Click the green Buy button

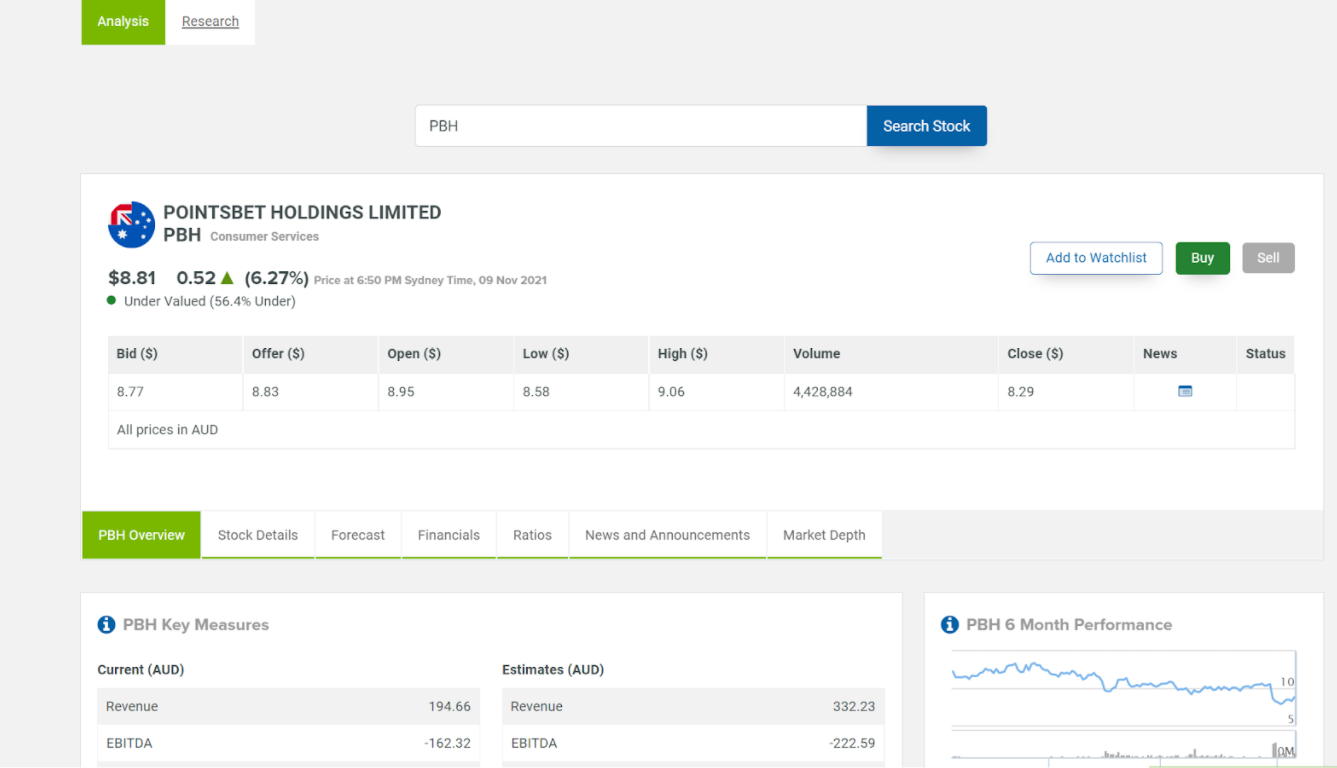[1203, 258]
